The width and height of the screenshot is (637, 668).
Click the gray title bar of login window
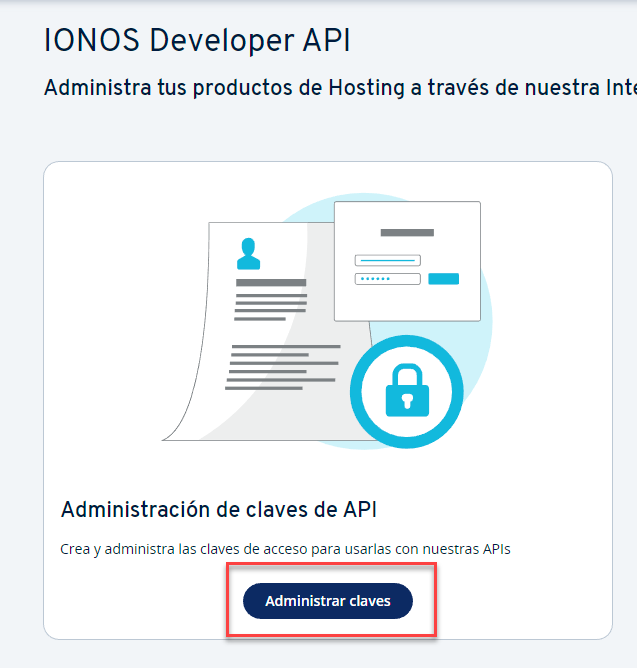[407, 232]
